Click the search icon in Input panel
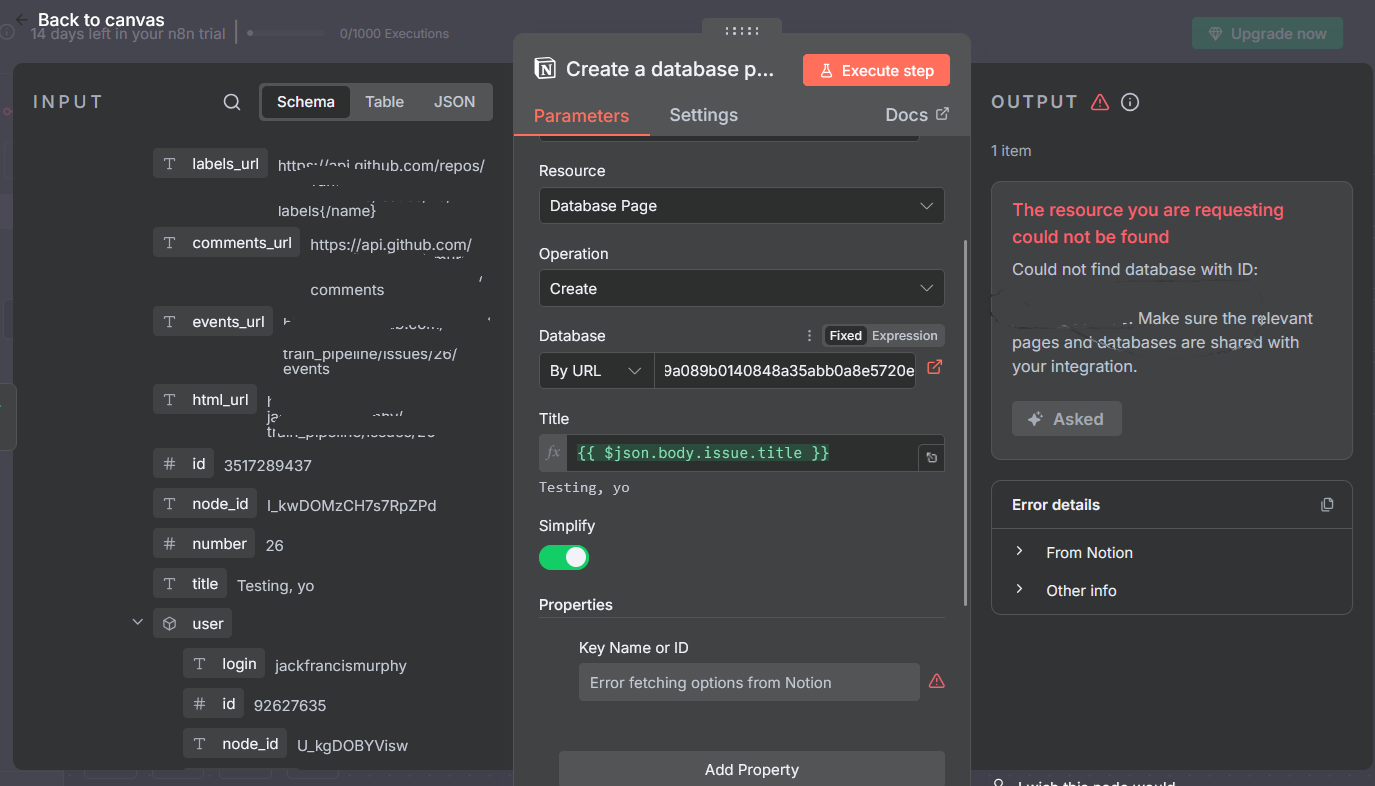 point(231,102)
